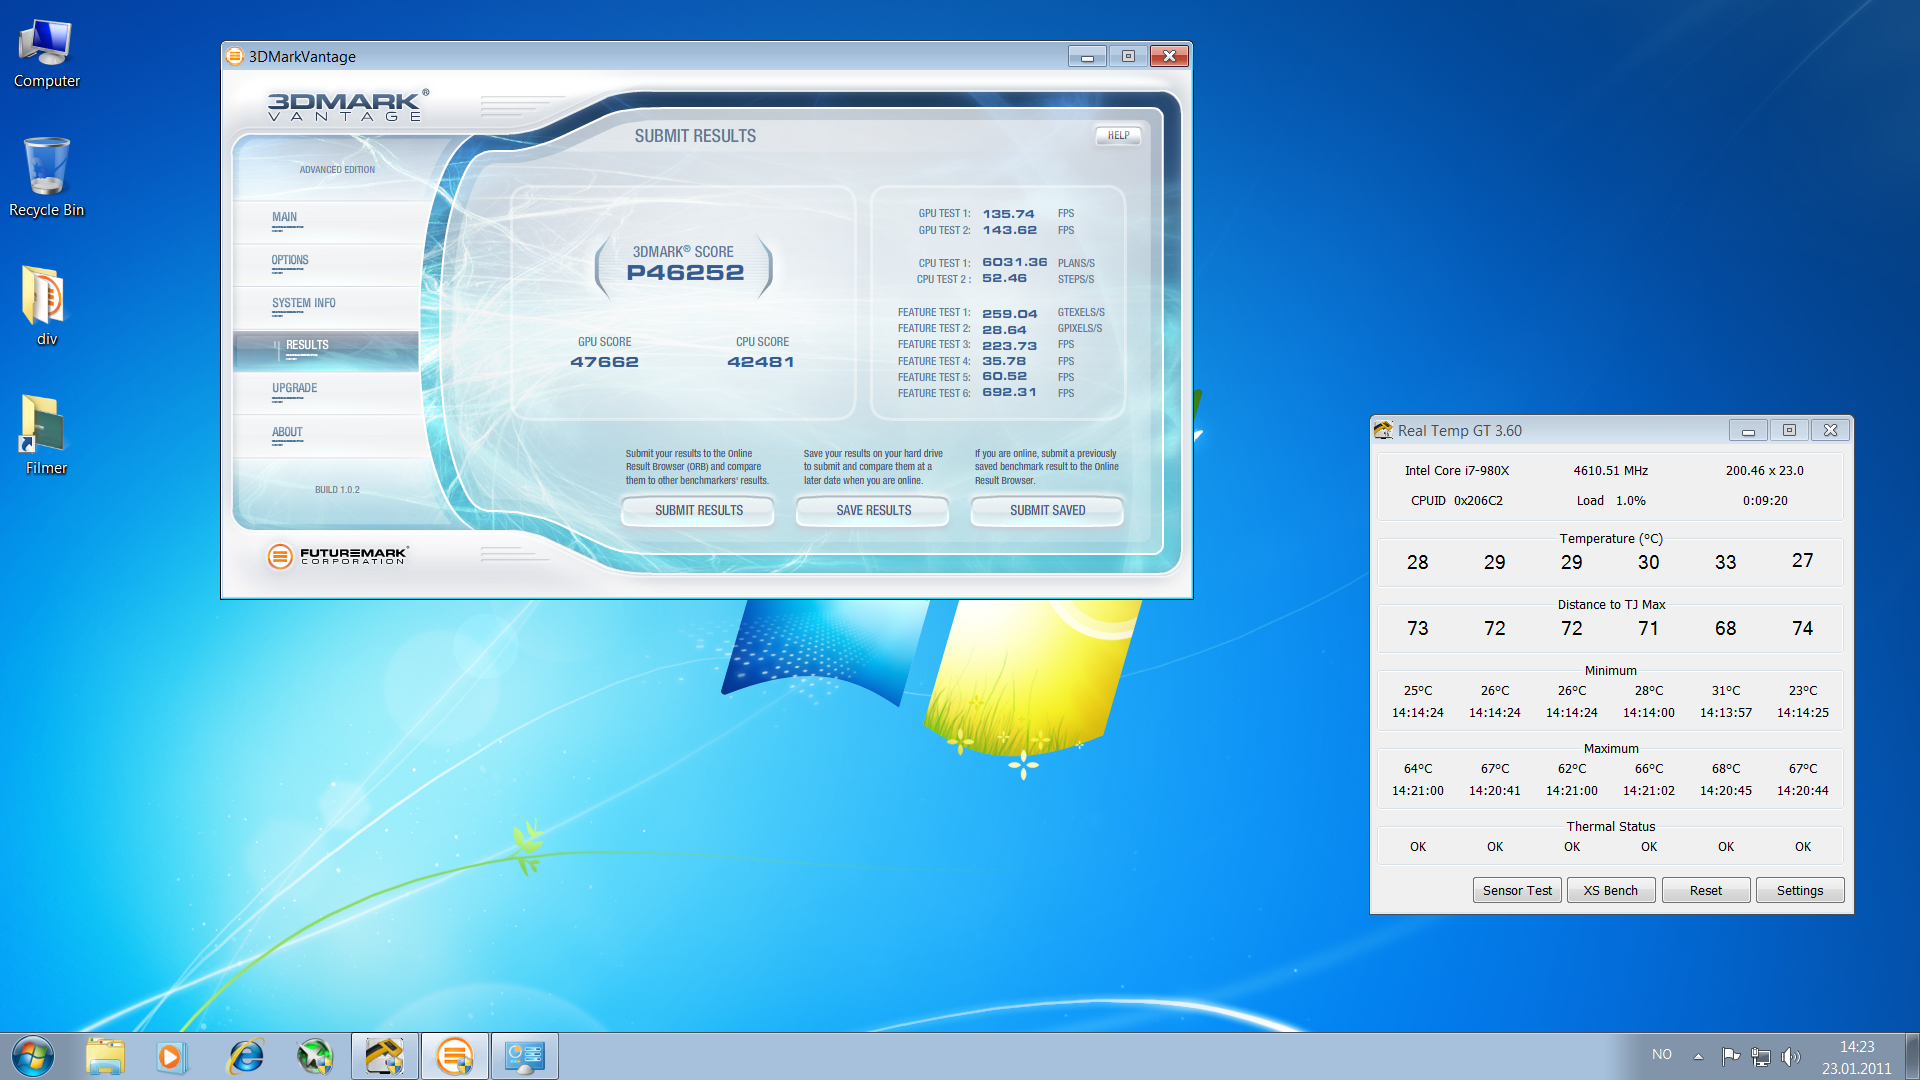Click the 200.46 x 23.0 multiplier text
The image size is (1920, 1080).
coord(1764,470)
